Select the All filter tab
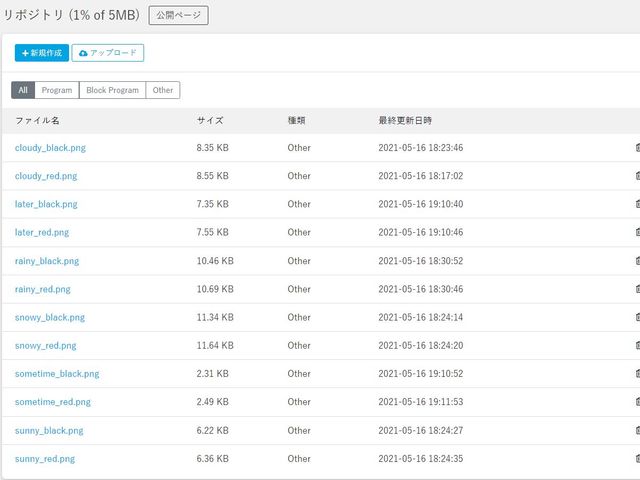Viewport: 640px width, 480px height. [x=23, y=90]
